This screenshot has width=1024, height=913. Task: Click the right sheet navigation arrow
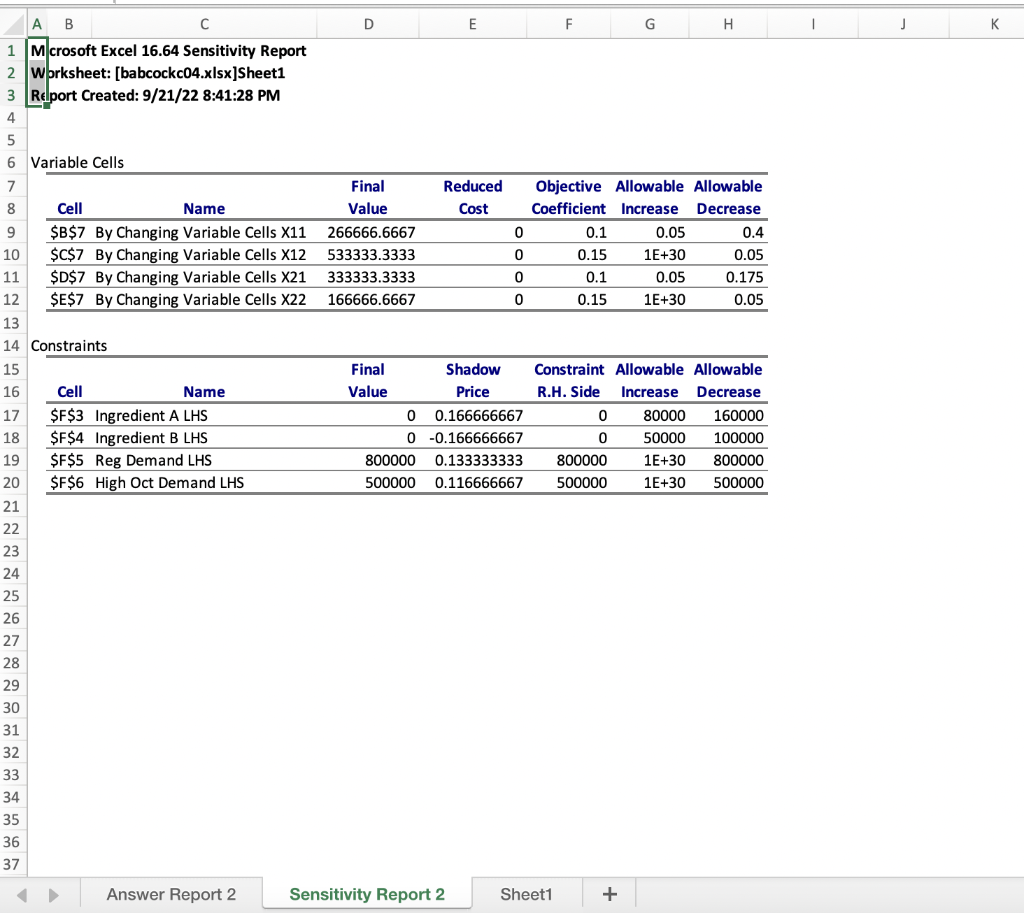coord(54,893)
